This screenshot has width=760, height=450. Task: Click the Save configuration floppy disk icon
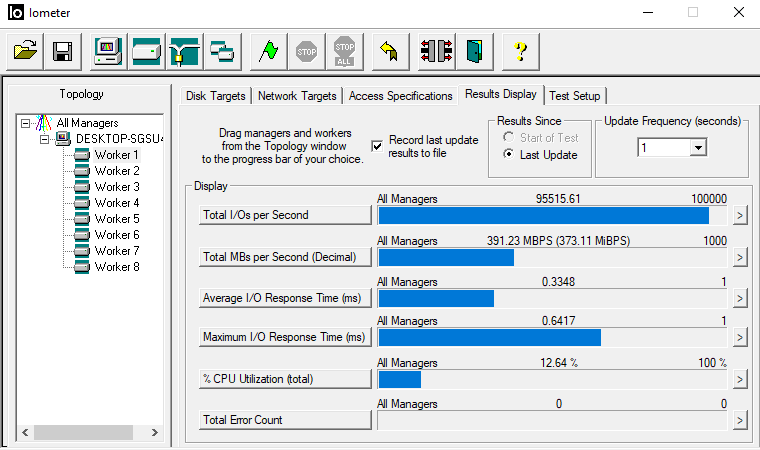[62, 50]
